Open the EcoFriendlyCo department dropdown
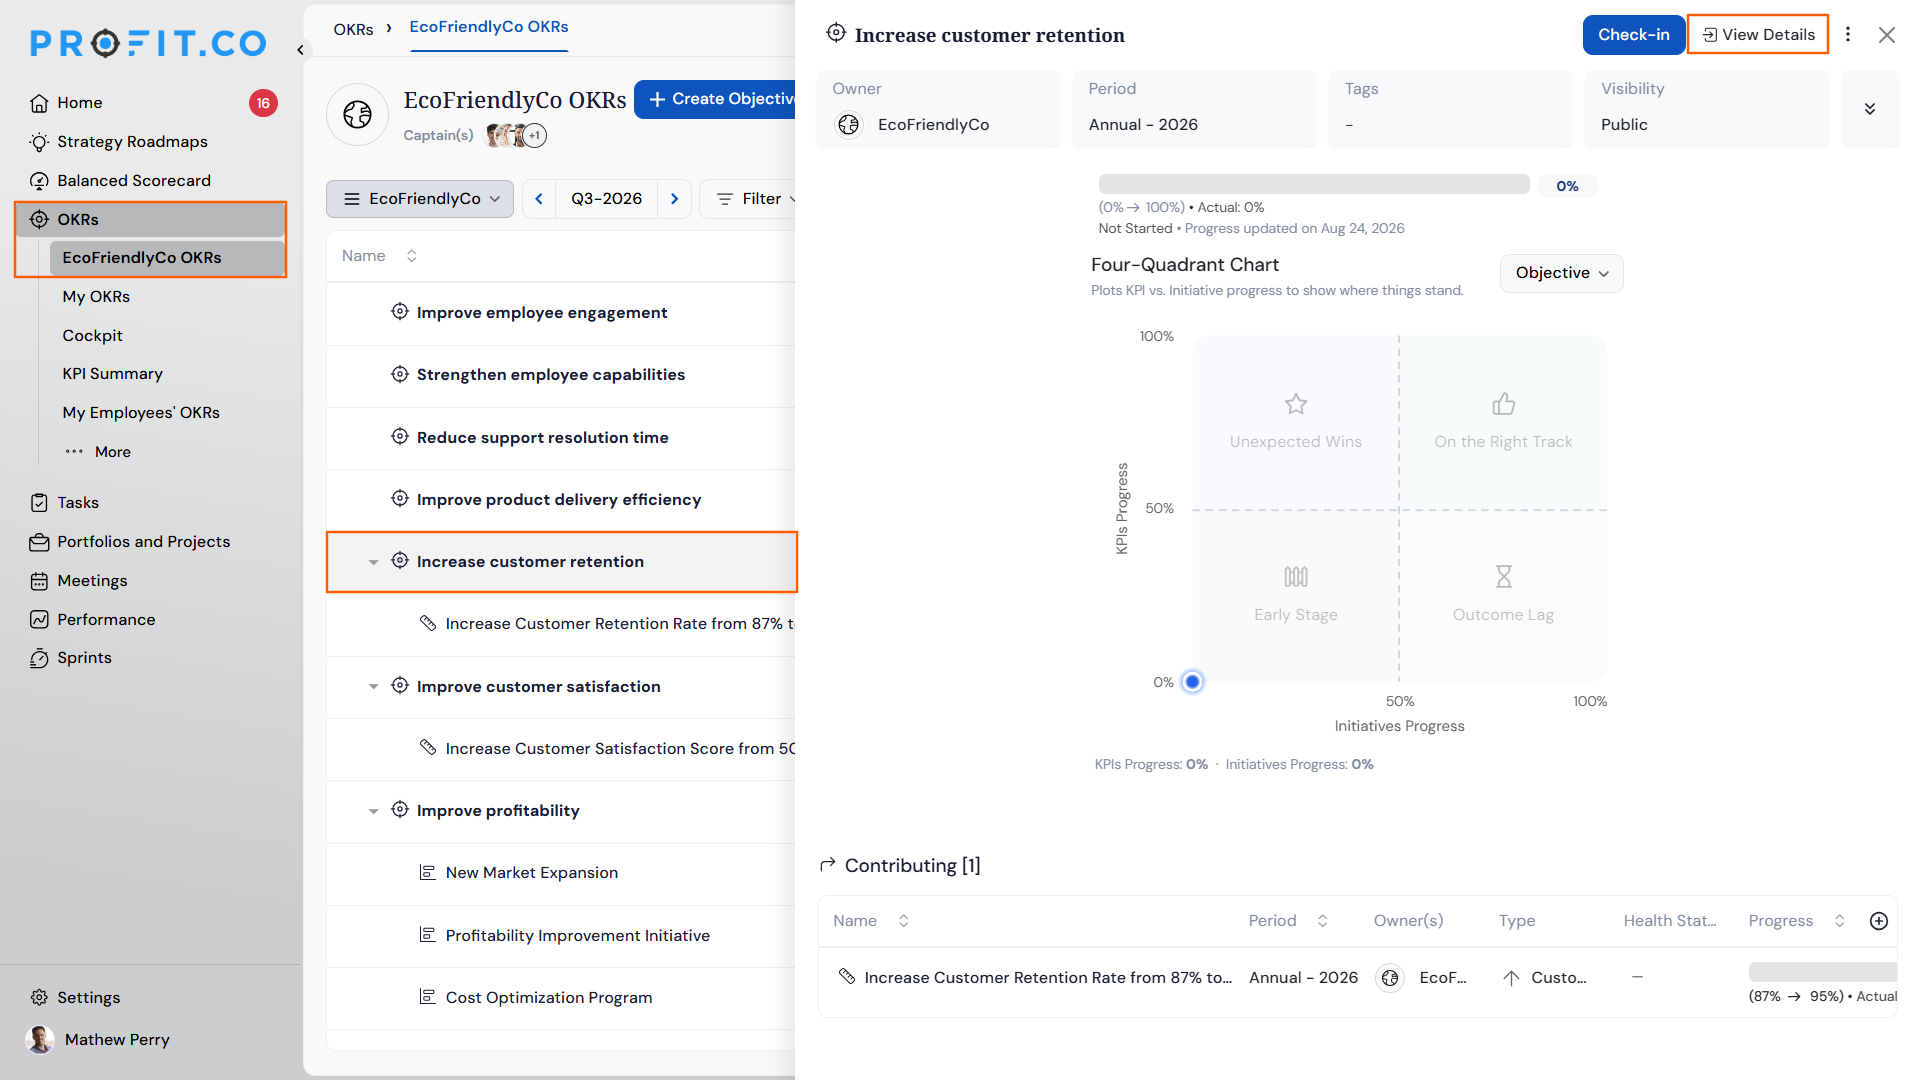This screenshot has width=1920, height=1080. pos(420,199)
